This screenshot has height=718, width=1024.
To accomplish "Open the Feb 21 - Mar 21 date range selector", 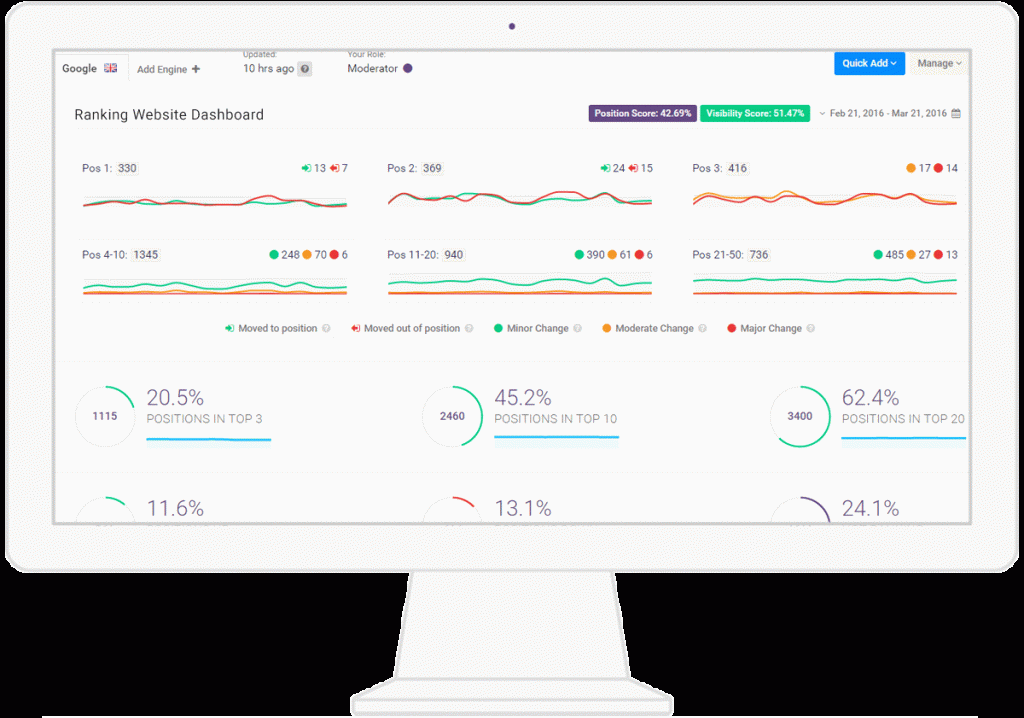I will pos(890,114).
